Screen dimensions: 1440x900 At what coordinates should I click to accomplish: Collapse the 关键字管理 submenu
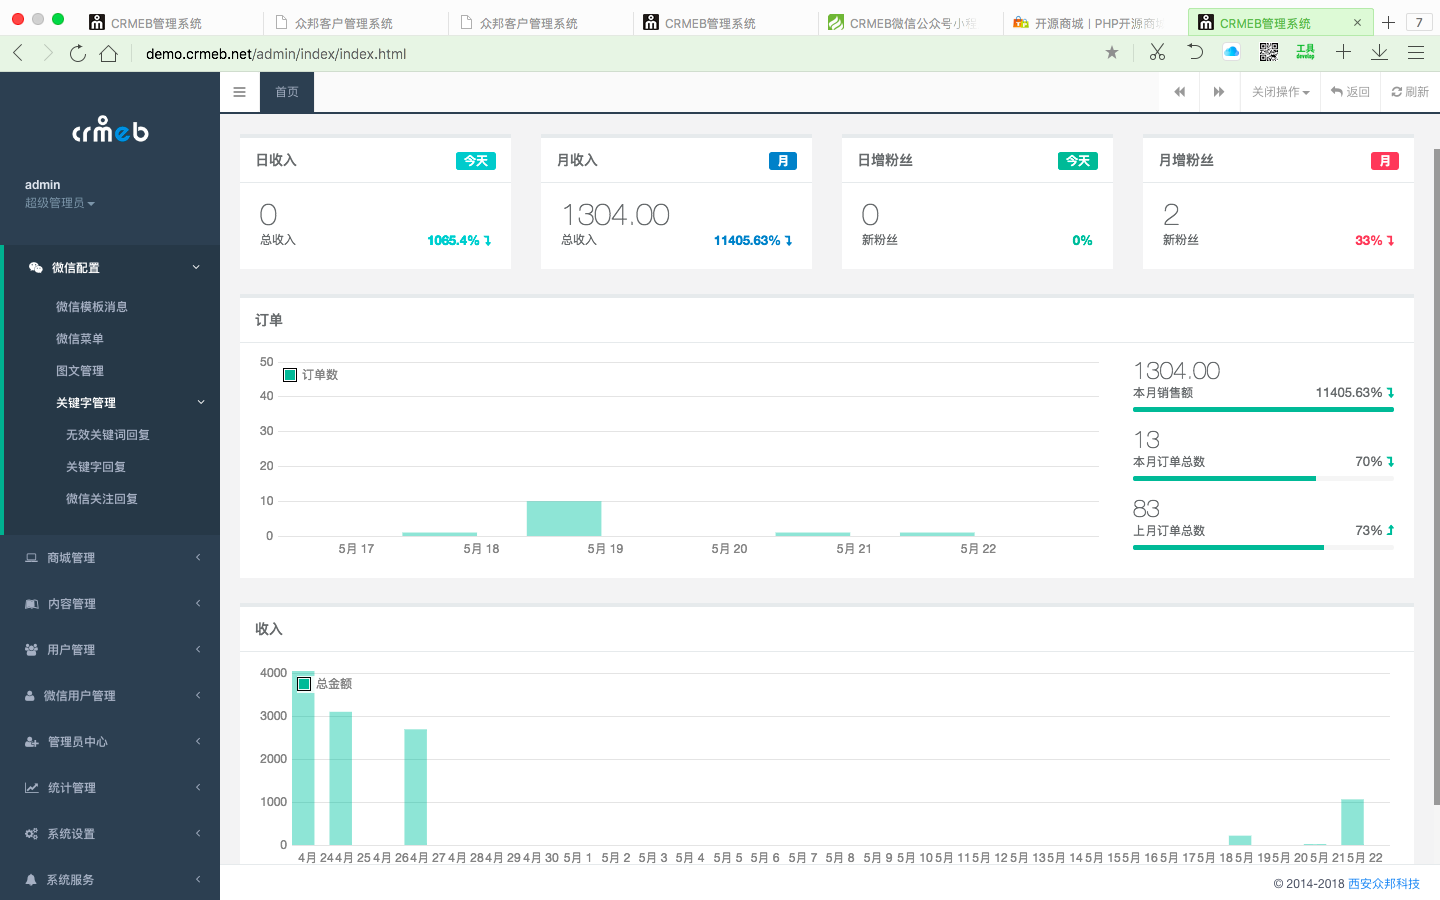coord(128,403)
